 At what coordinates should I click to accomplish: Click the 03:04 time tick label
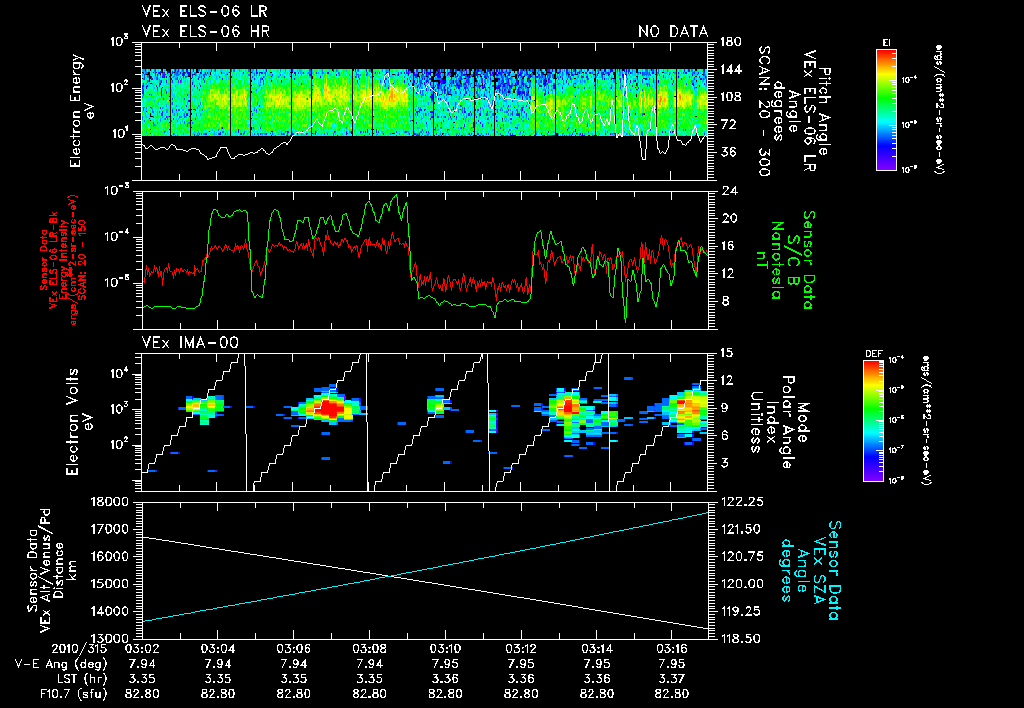[217, 649]
